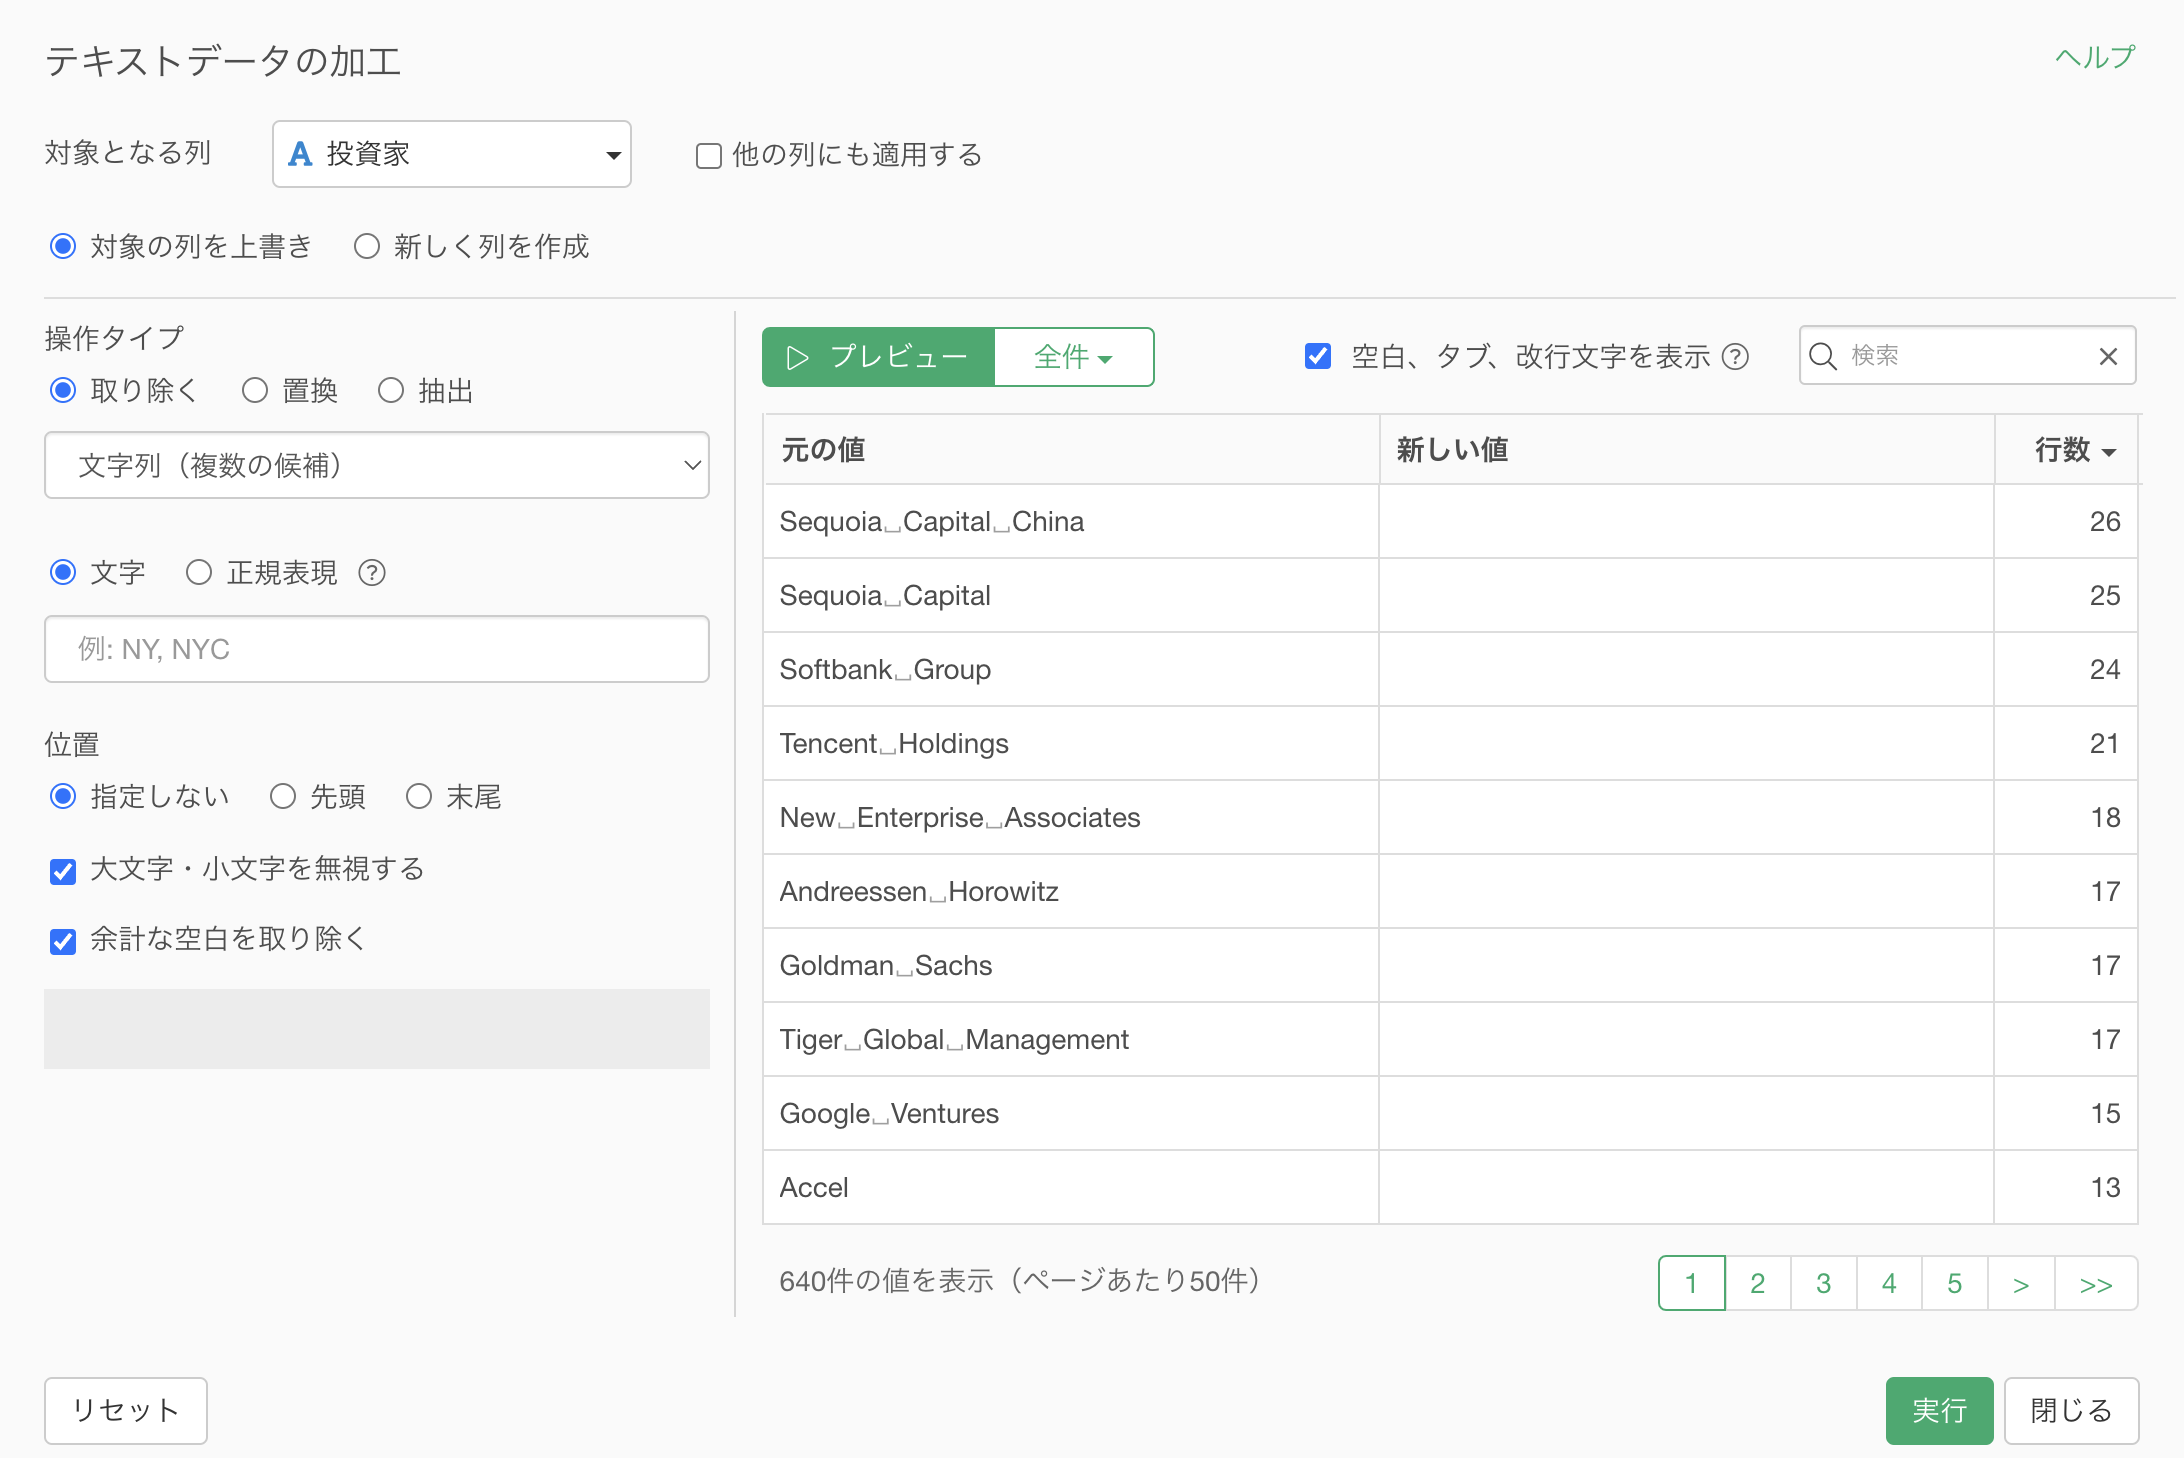Click the 閉じる button
The width and height of the screenshot is (2184, 1458).
(2071, 1411)
